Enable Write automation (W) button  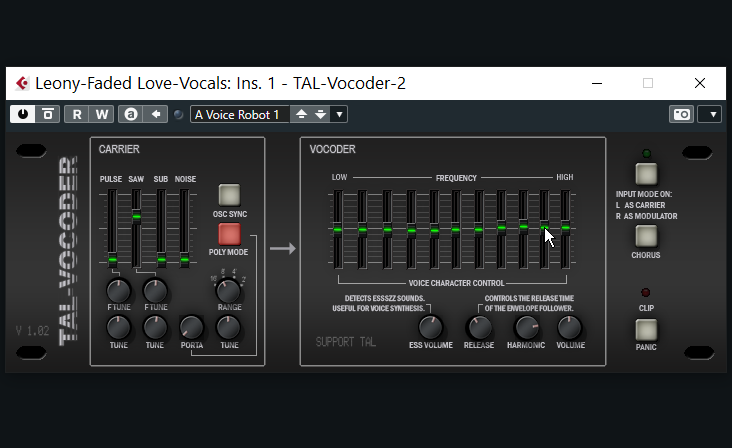tap(102, 114)
